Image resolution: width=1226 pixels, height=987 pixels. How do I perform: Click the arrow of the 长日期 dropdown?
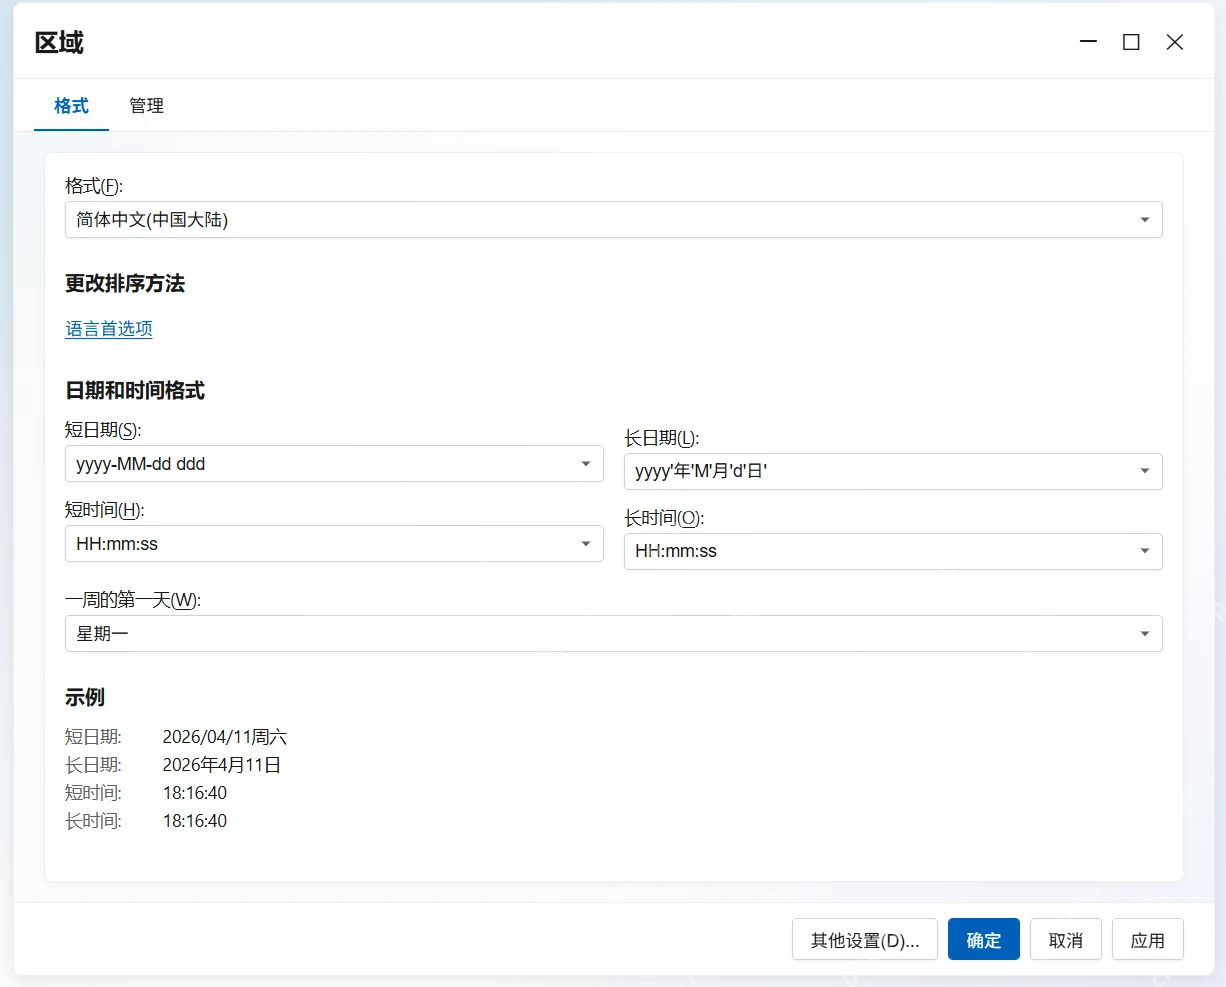pos(1145,471)
